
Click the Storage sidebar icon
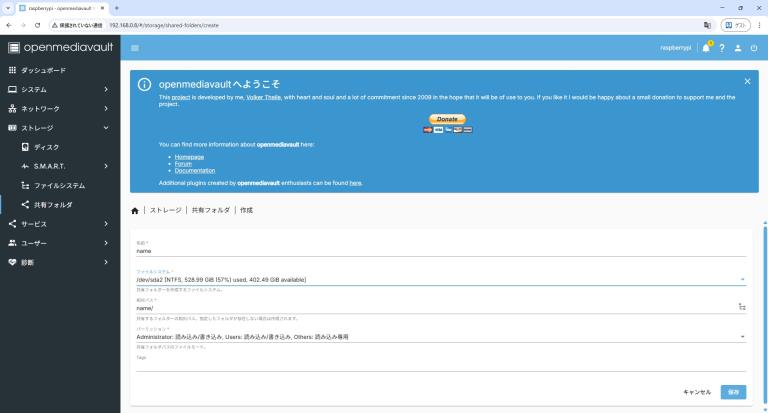12,127
